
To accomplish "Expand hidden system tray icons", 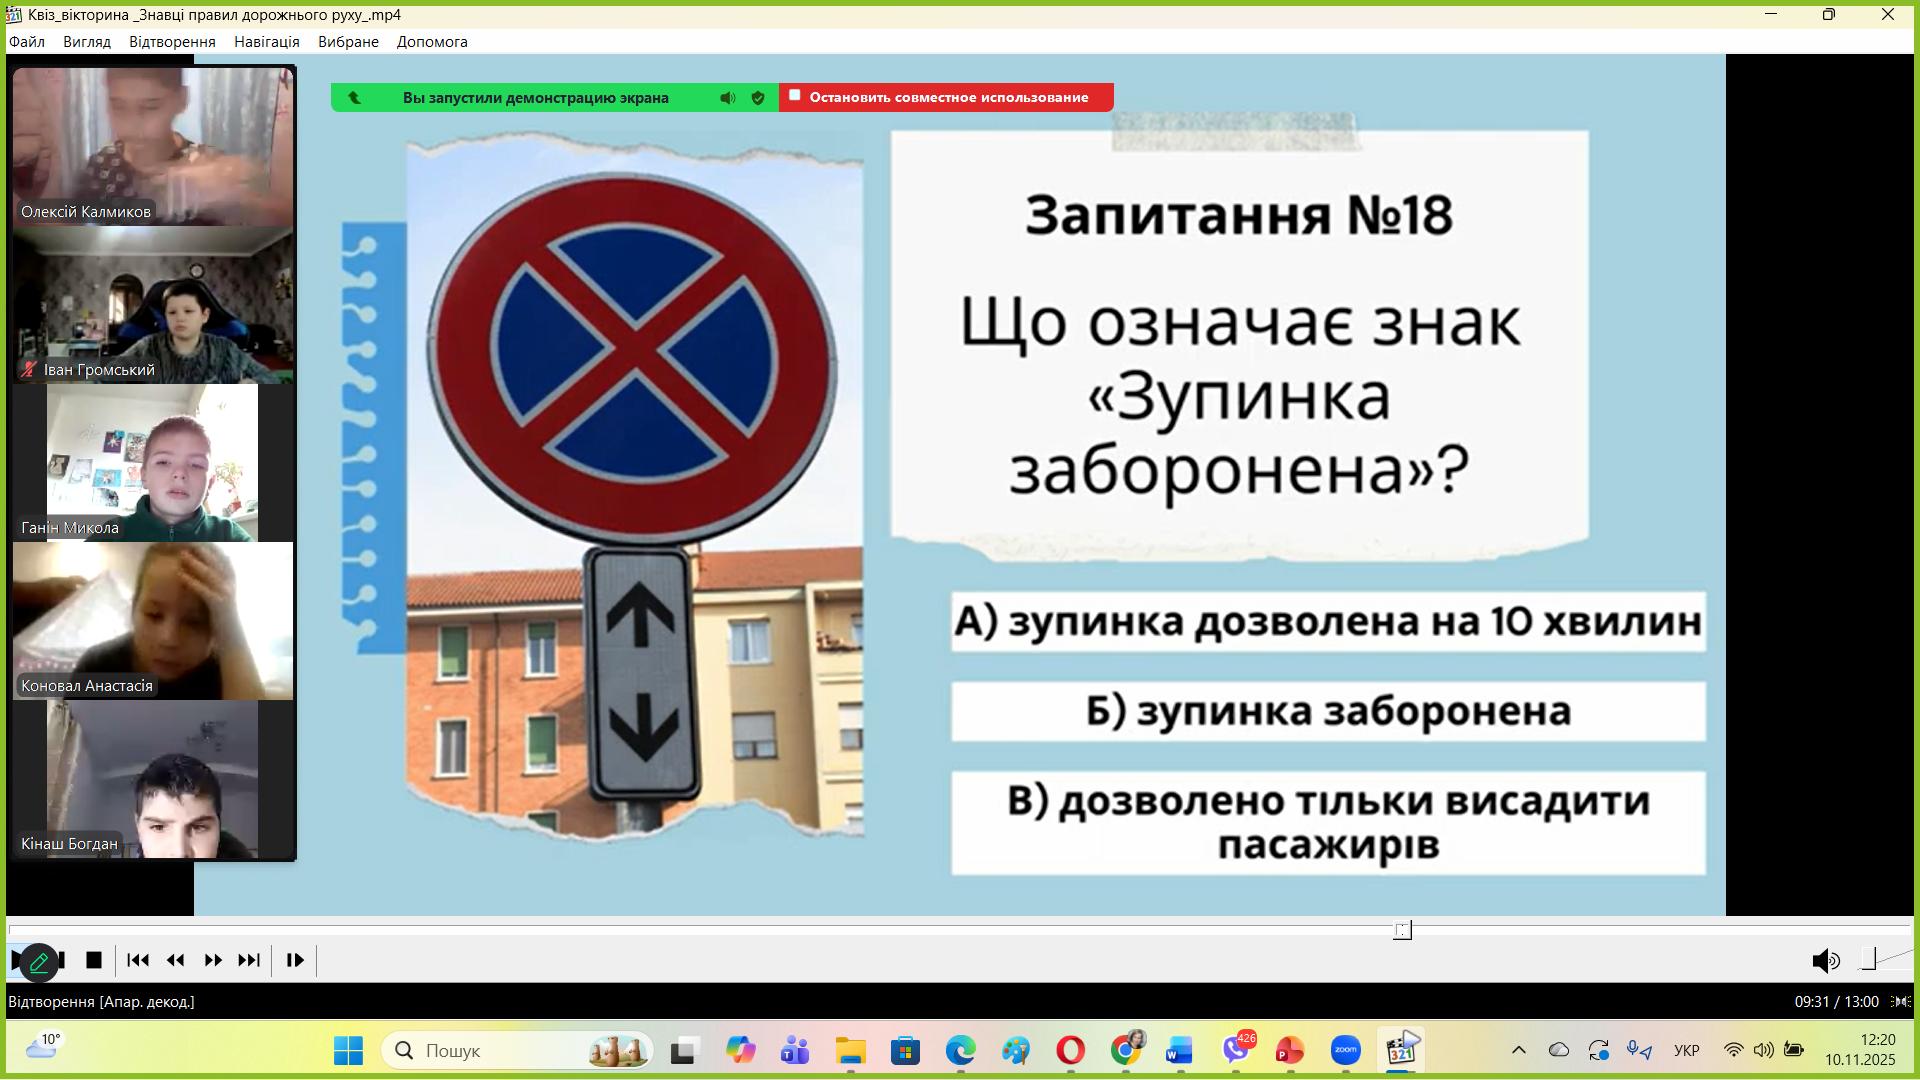I will click(1518, 1050).
